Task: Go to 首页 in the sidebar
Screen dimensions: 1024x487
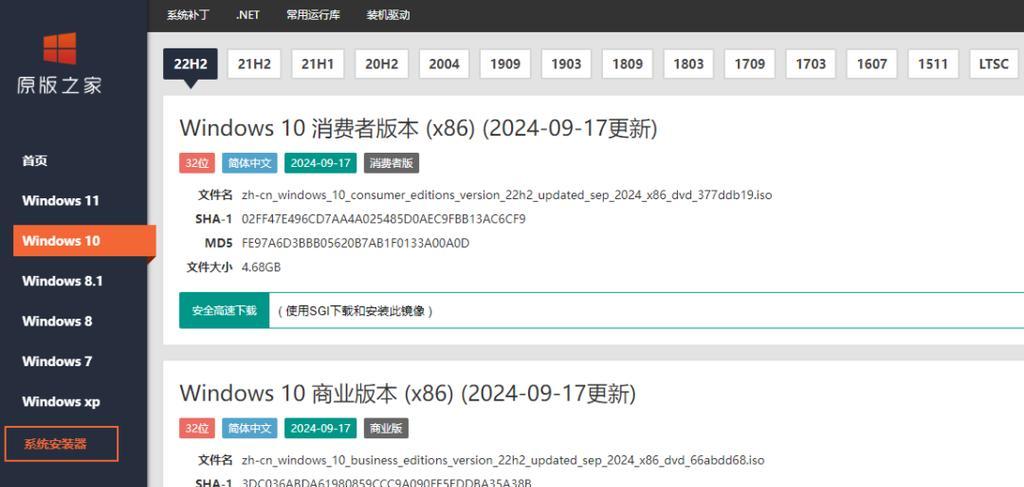Action: point(35,161)
